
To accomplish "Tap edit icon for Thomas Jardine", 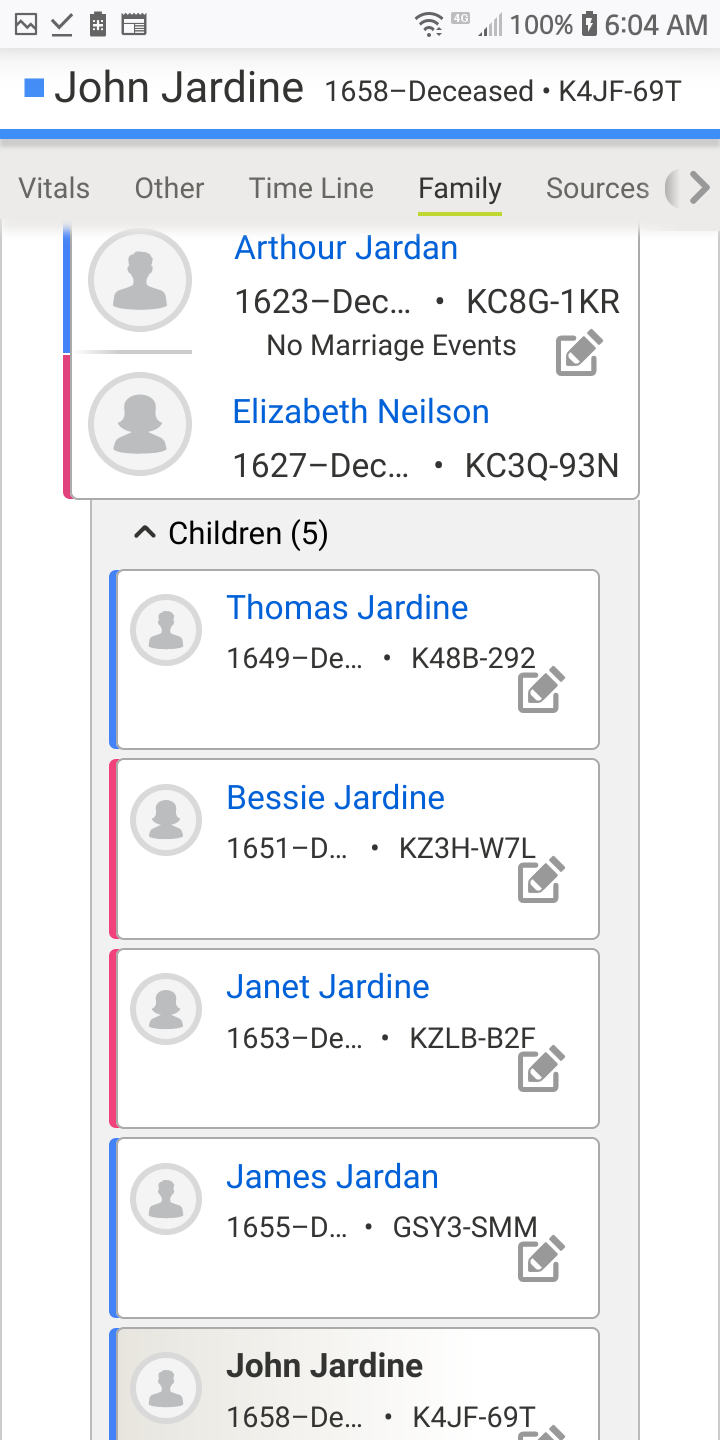I will pos(542,690).
